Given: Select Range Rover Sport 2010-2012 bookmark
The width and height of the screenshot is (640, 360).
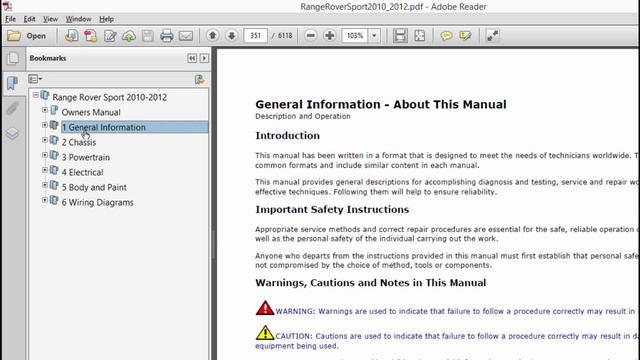Looking at the screenshot, I should [x=109, y=97].
